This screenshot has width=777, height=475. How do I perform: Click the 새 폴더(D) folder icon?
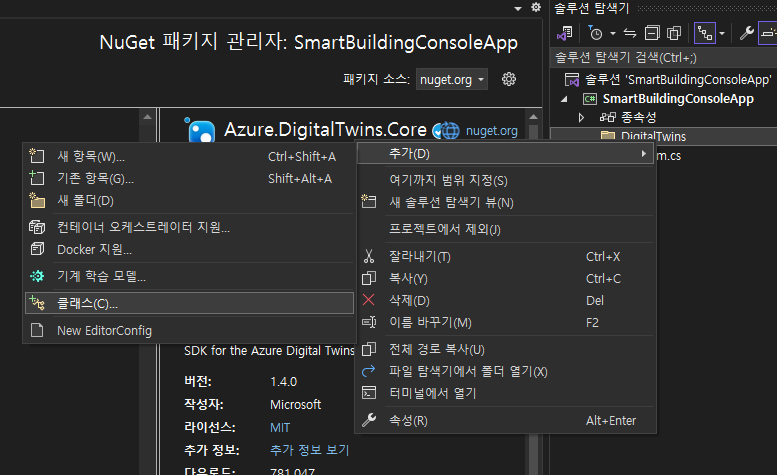point(37,200)
